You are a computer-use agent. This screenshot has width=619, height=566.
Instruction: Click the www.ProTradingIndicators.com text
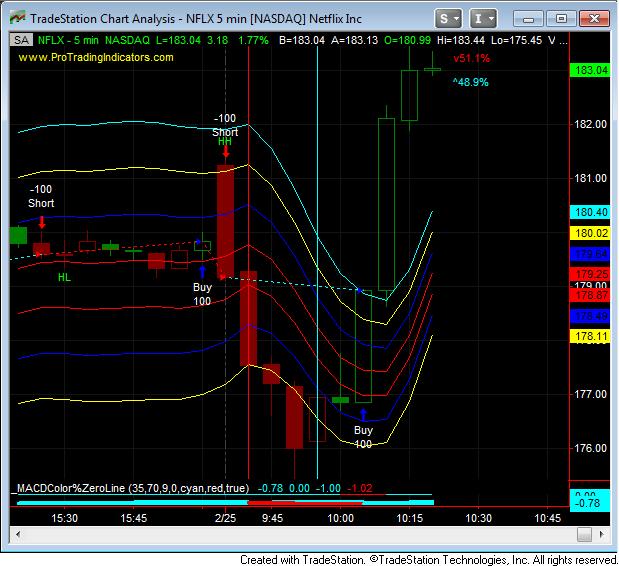click(x=96, y=58)
